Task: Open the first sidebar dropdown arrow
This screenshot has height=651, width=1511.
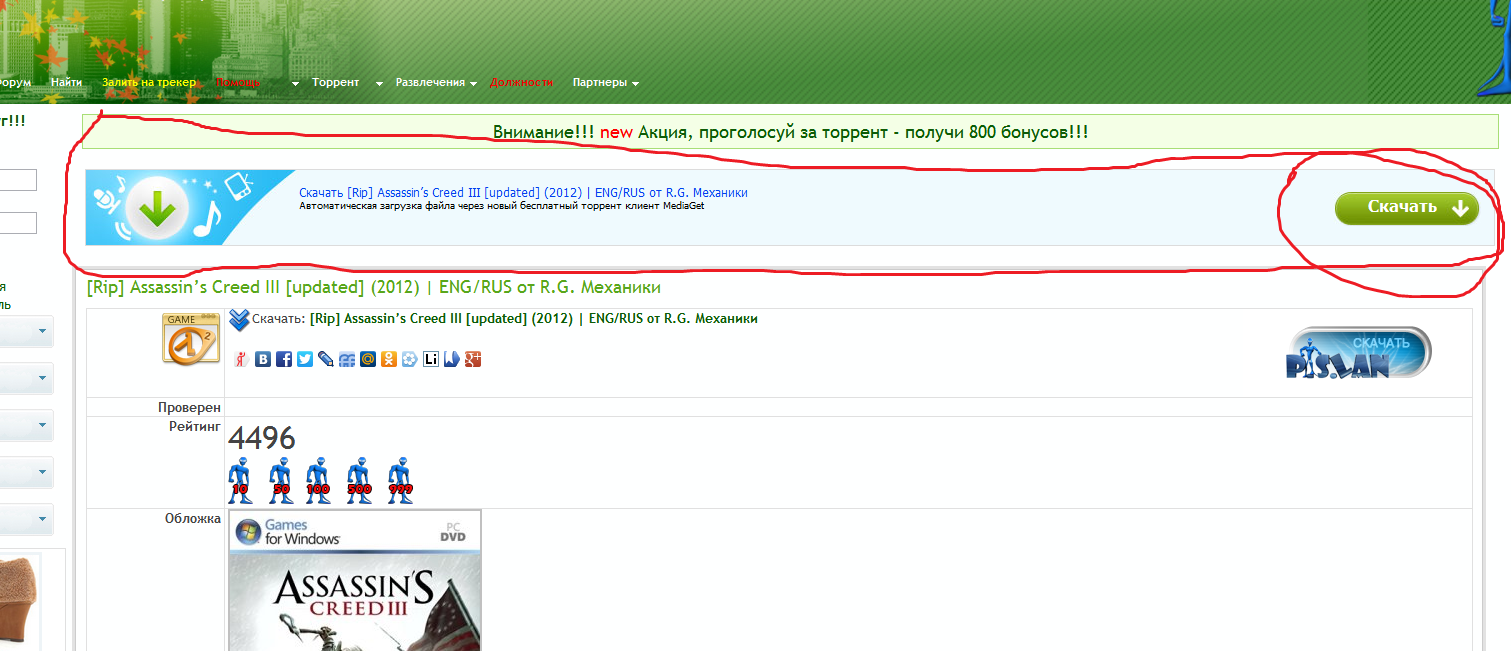Action: [x=42, y=331]
